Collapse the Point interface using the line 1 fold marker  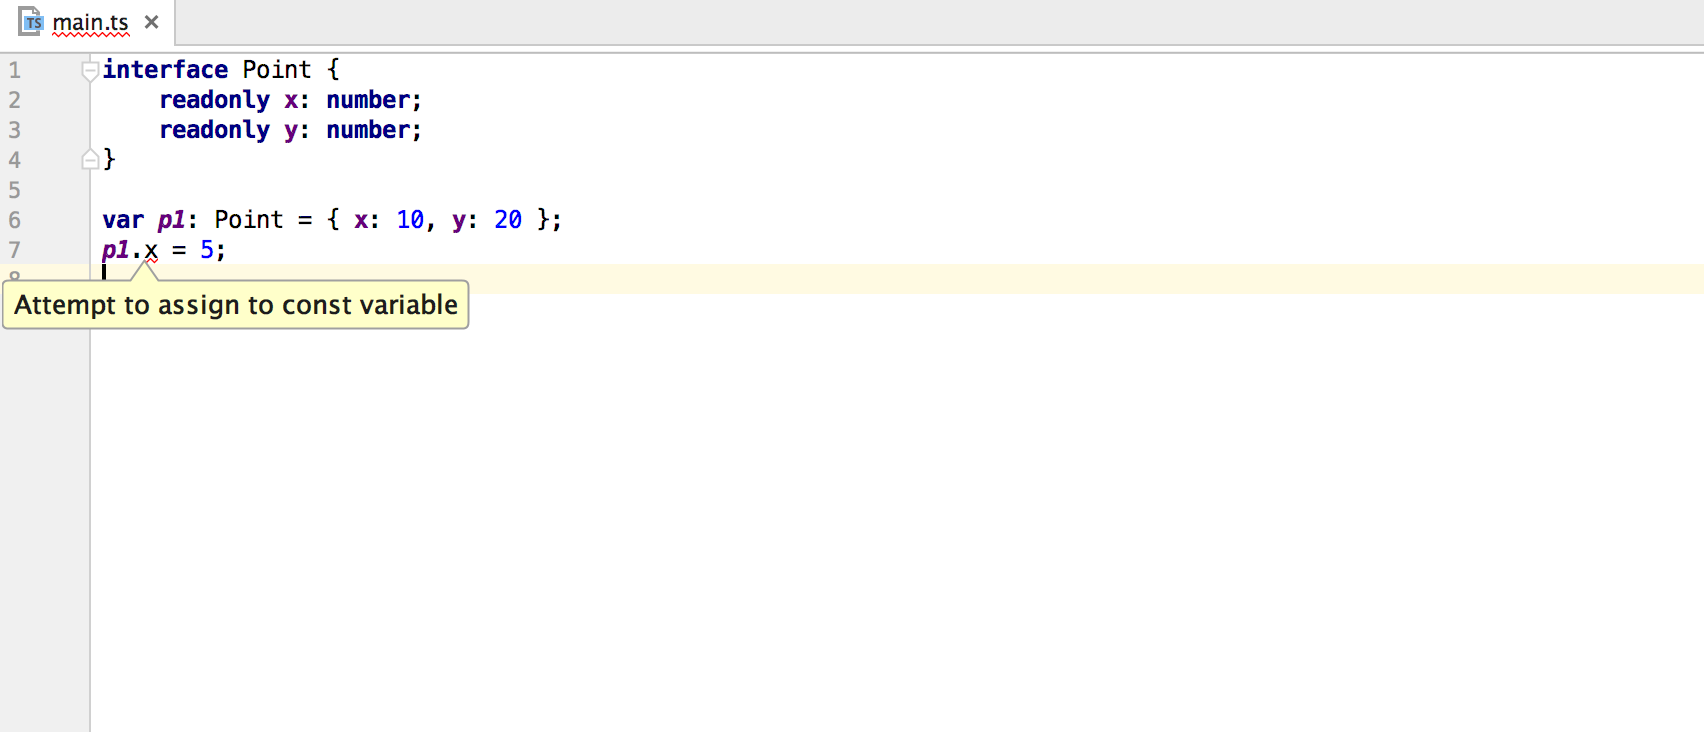click(x=90, y=70)
